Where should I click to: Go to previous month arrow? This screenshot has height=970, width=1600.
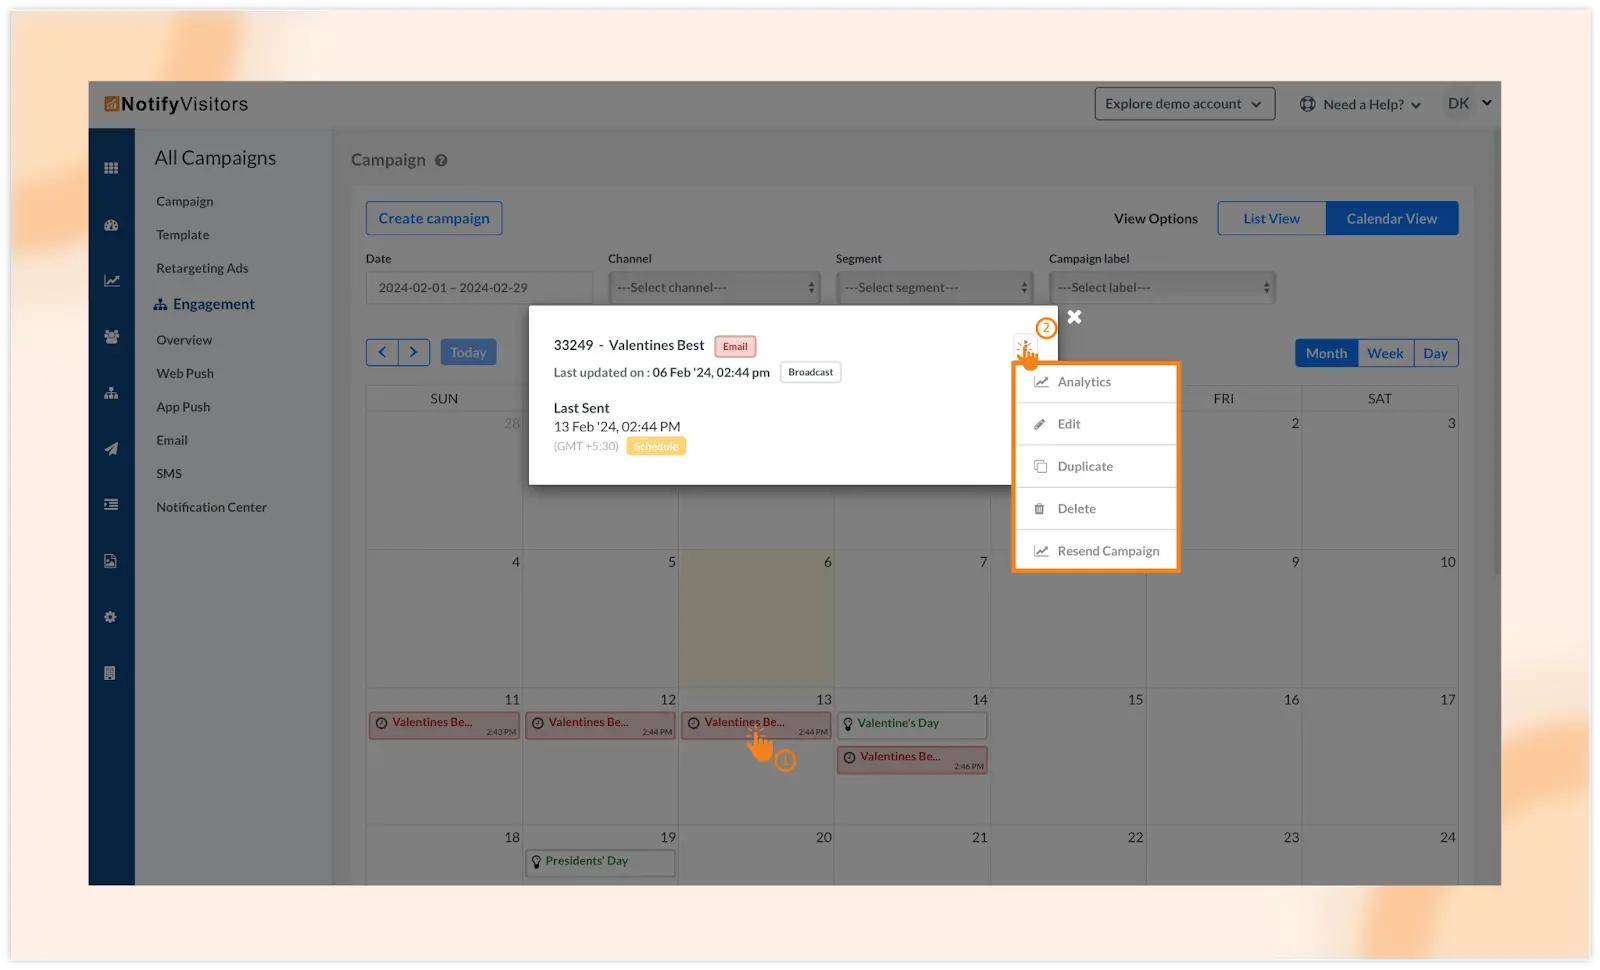(x=382, y=352)
